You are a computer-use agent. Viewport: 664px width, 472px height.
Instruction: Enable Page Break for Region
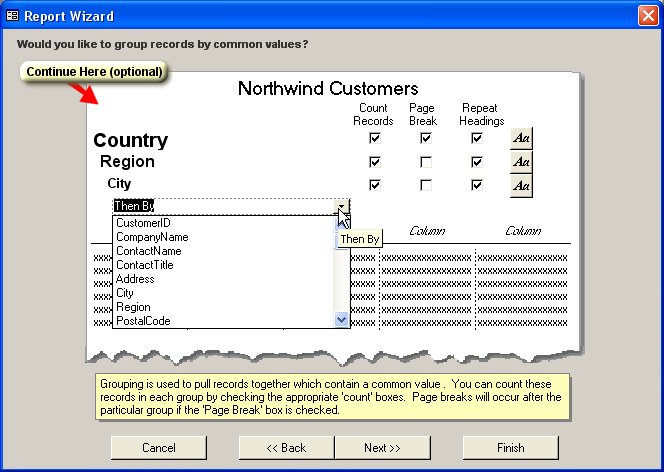[x=426, y=162]
